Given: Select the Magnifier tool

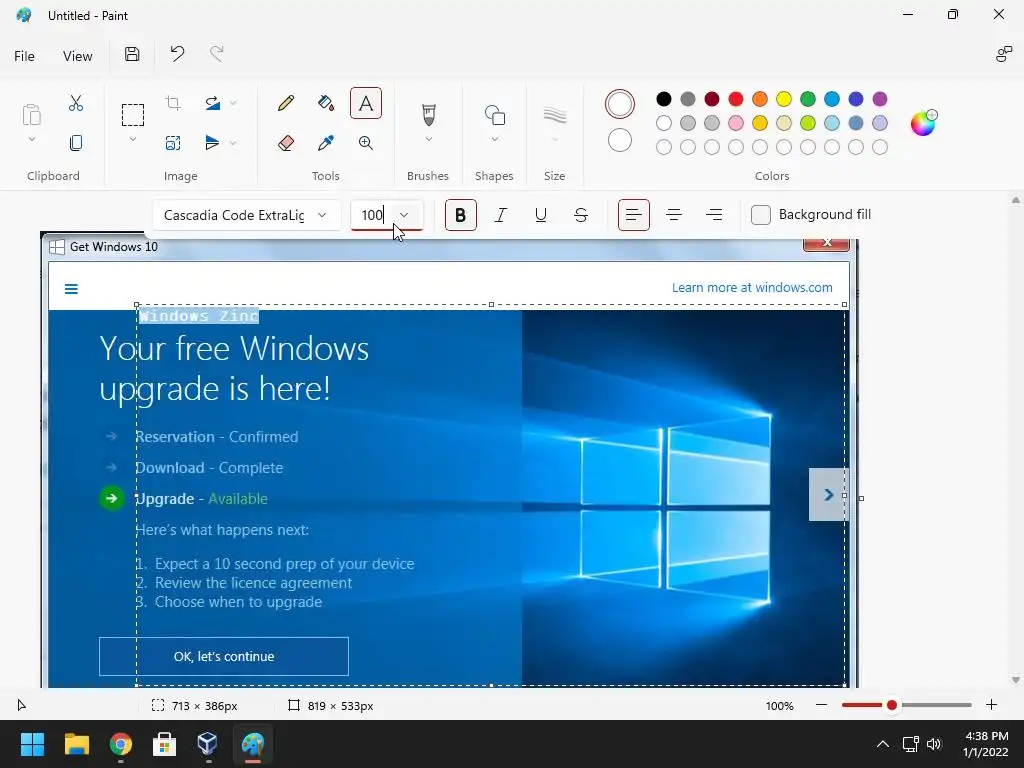Looking at the screenshot, I should pyautogui.click(x=366, y=143).
